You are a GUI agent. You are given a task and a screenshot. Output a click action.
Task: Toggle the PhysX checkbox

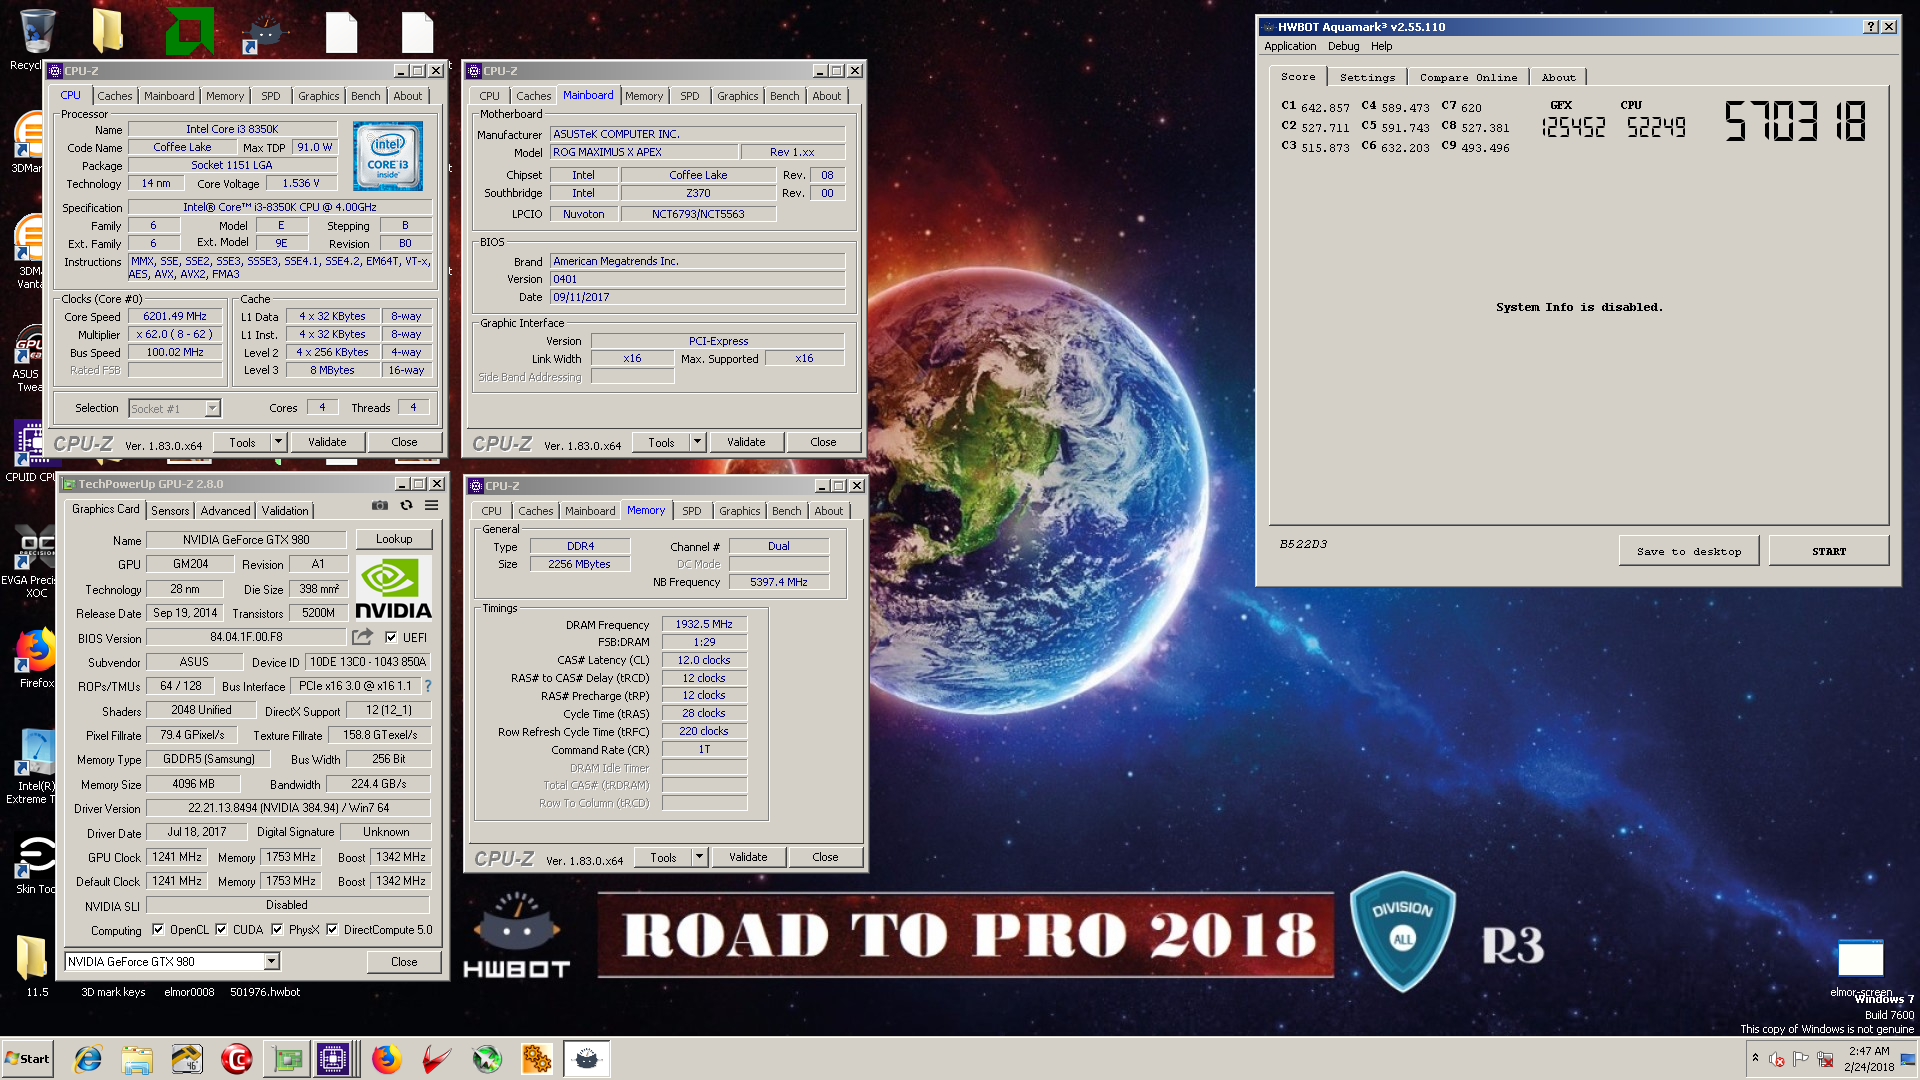[x=277, y=929]
